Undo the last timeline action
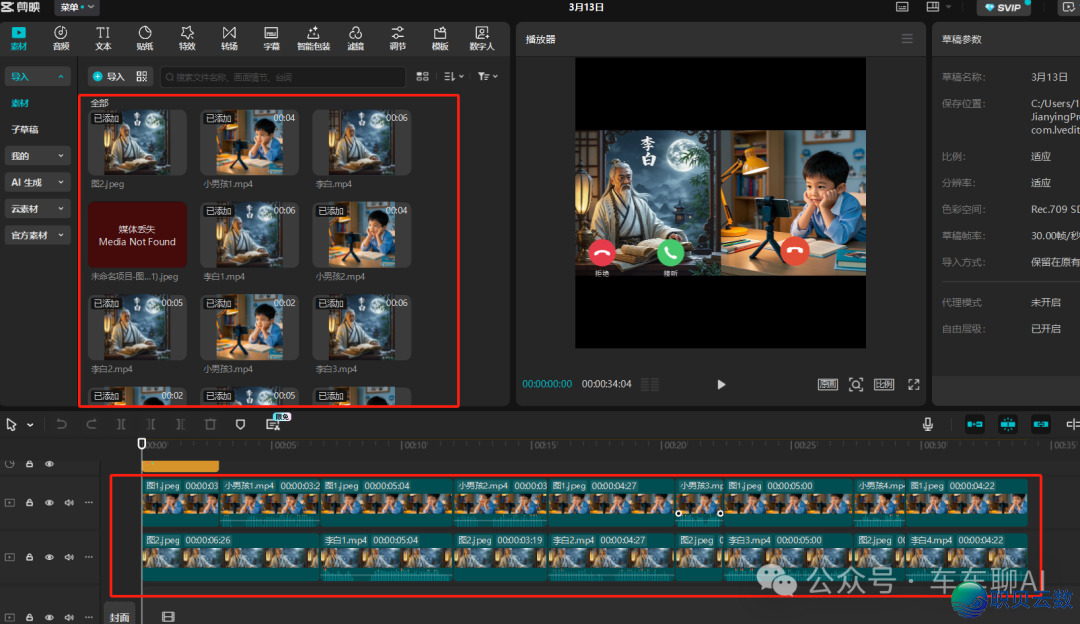 [x=61, y=424]
